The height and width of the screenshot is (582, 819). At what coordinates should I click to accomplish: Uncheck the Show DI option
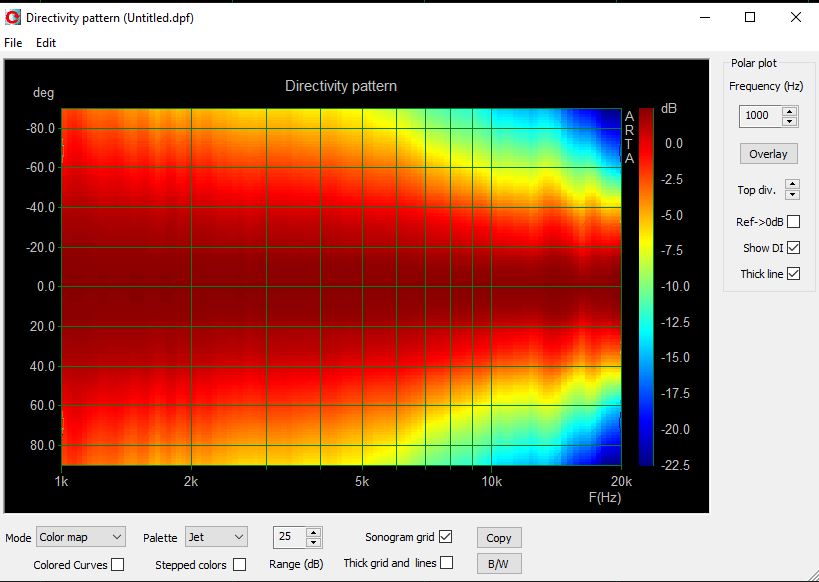[793, 248]
